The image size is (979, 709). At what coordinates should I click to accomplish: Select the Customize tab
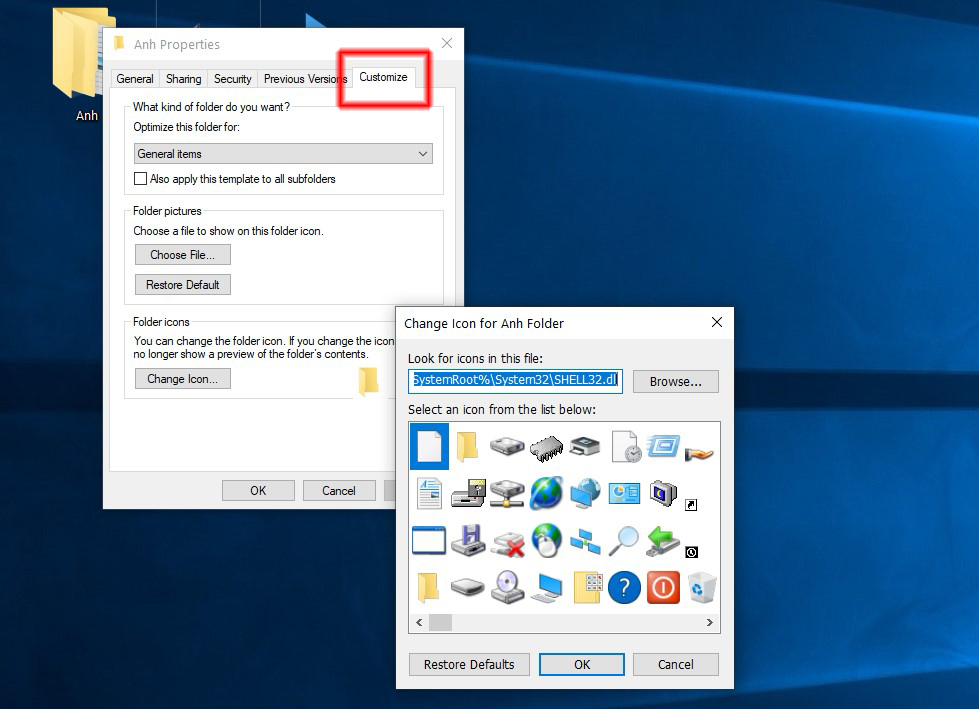pyautogui.click(x=383, y=77)
